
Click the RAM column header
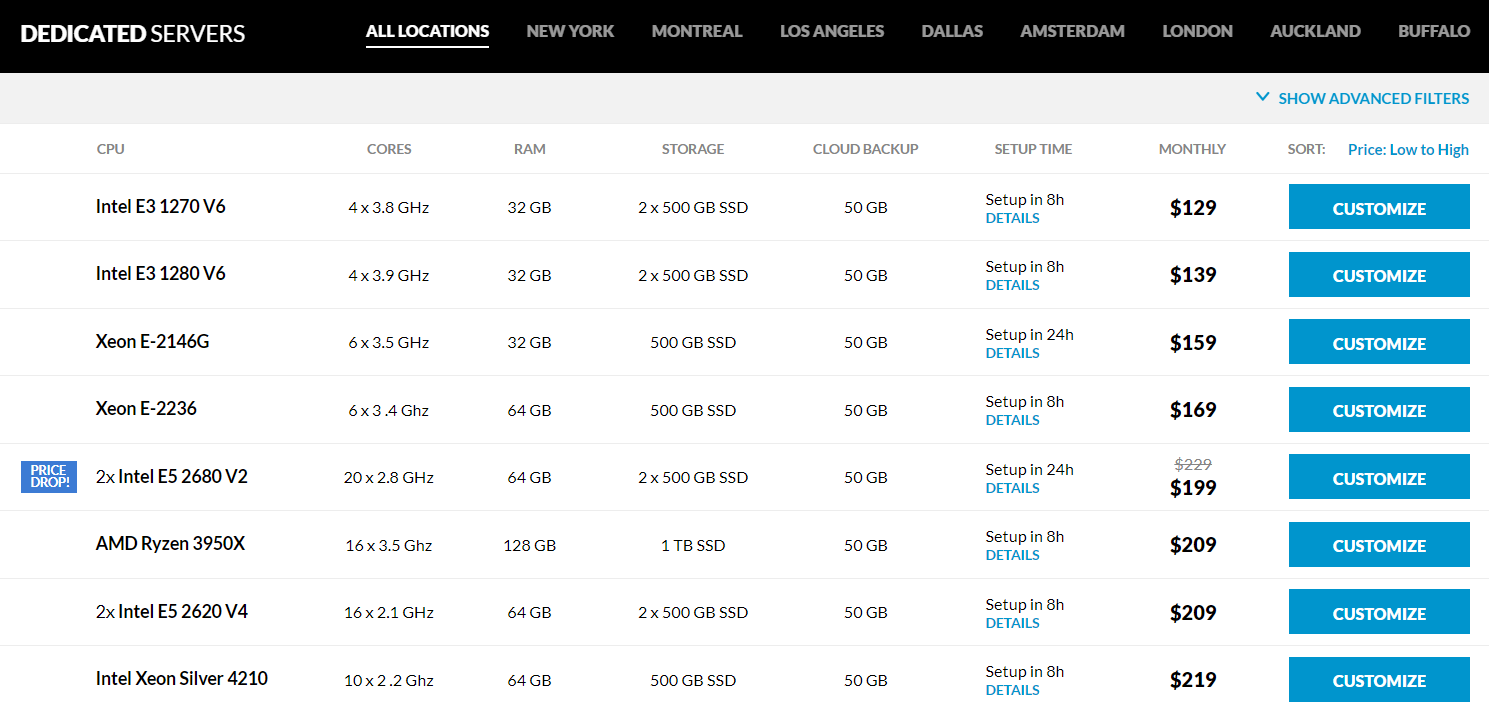[530, 149]
